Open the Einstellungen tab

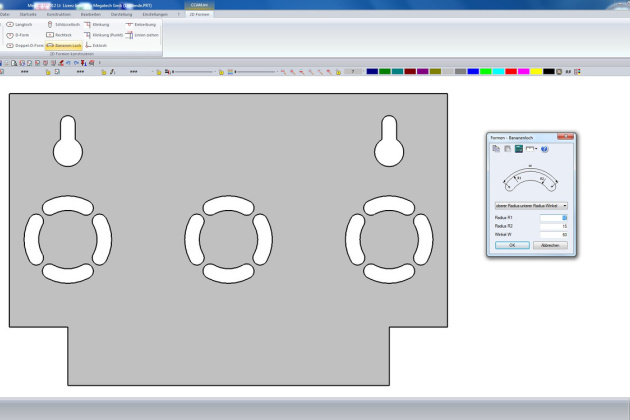[x=155, y=14]
